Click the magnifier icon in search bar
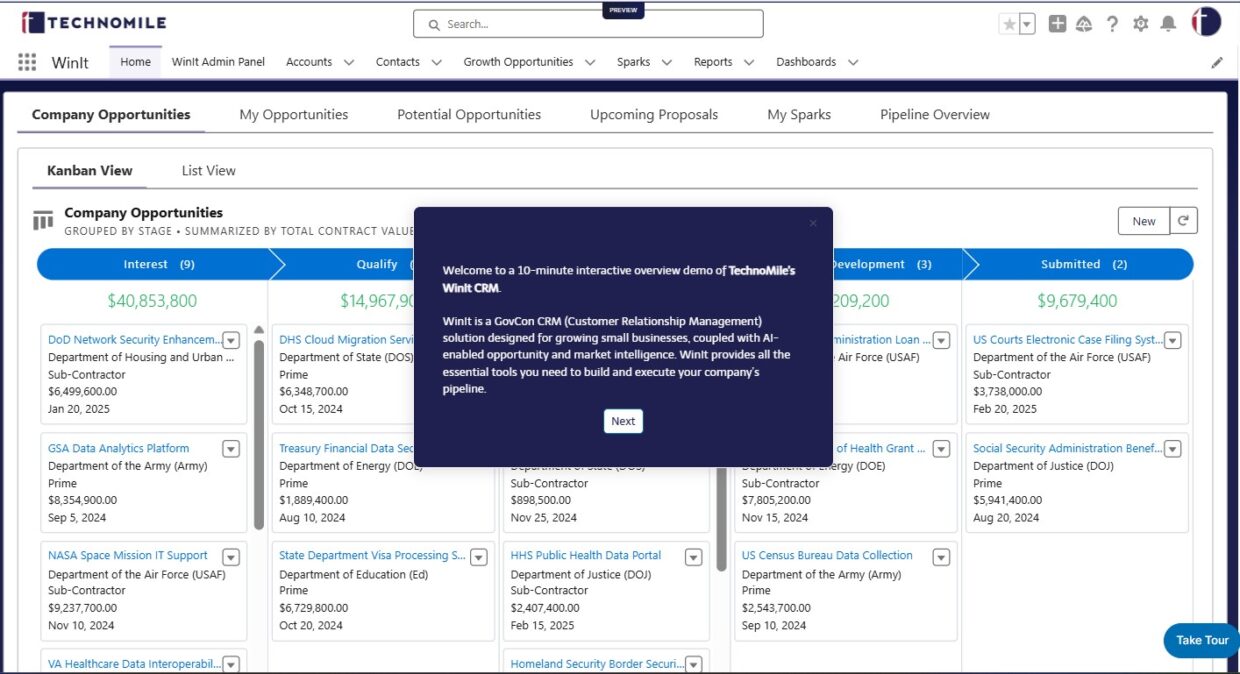The image size is (1240, 674). coord(434,24)
